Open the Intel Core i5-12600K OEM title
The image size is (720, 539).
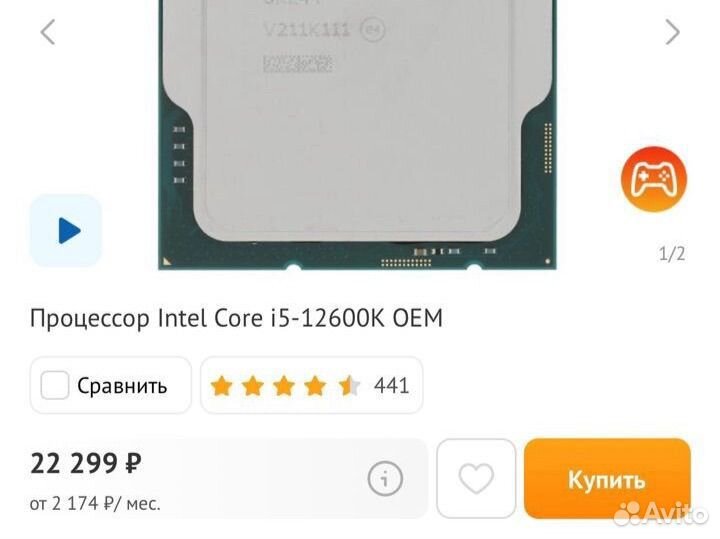[236, 319]
